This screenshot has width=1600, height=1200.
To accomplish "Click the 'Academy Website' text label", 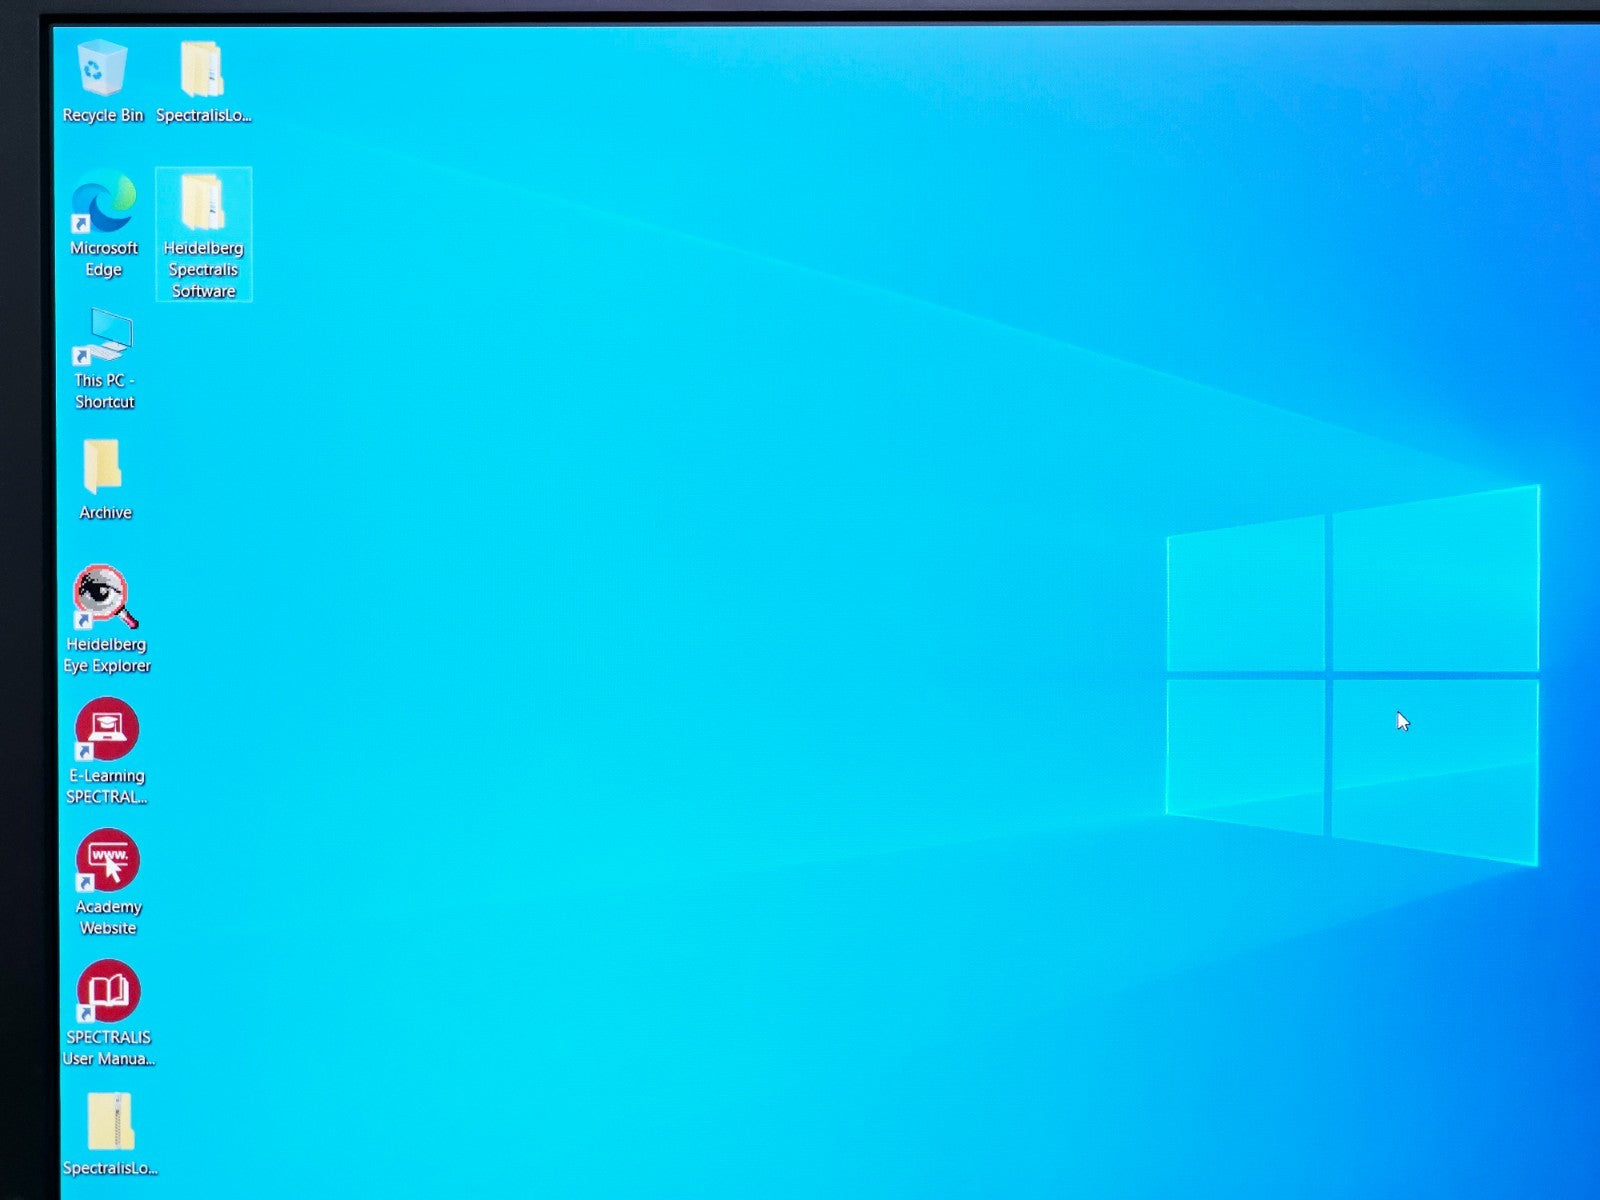I will [x=108, y=918].
